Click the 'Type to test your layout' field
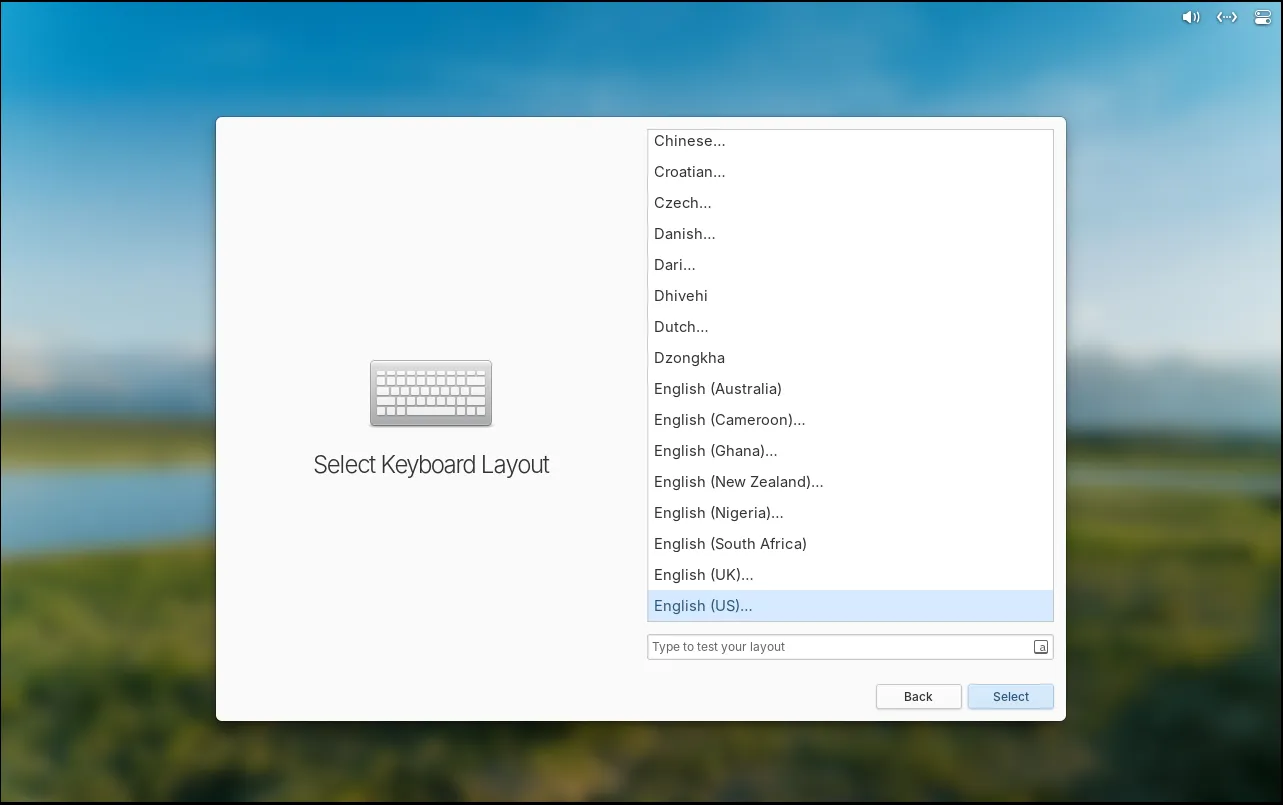1283x805 pixels. [838, 647]
